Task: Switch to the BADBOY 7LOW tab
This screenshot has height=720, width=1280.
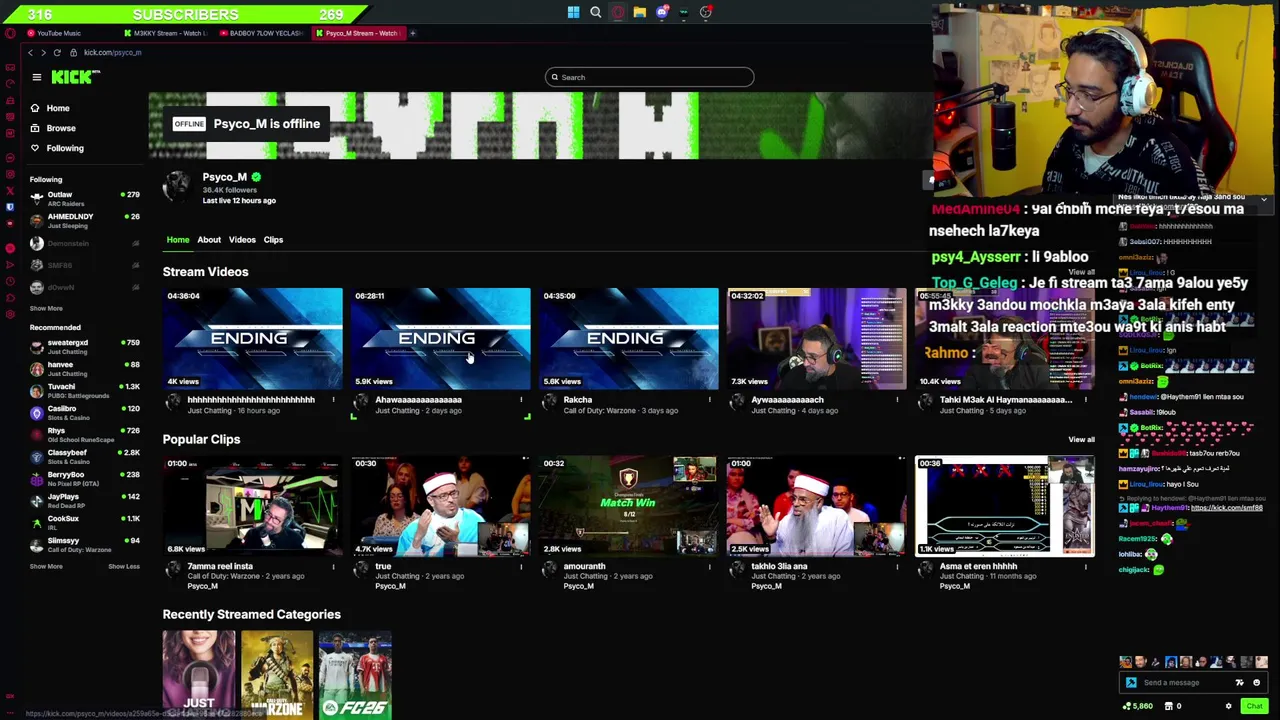Action: (260, 33)
